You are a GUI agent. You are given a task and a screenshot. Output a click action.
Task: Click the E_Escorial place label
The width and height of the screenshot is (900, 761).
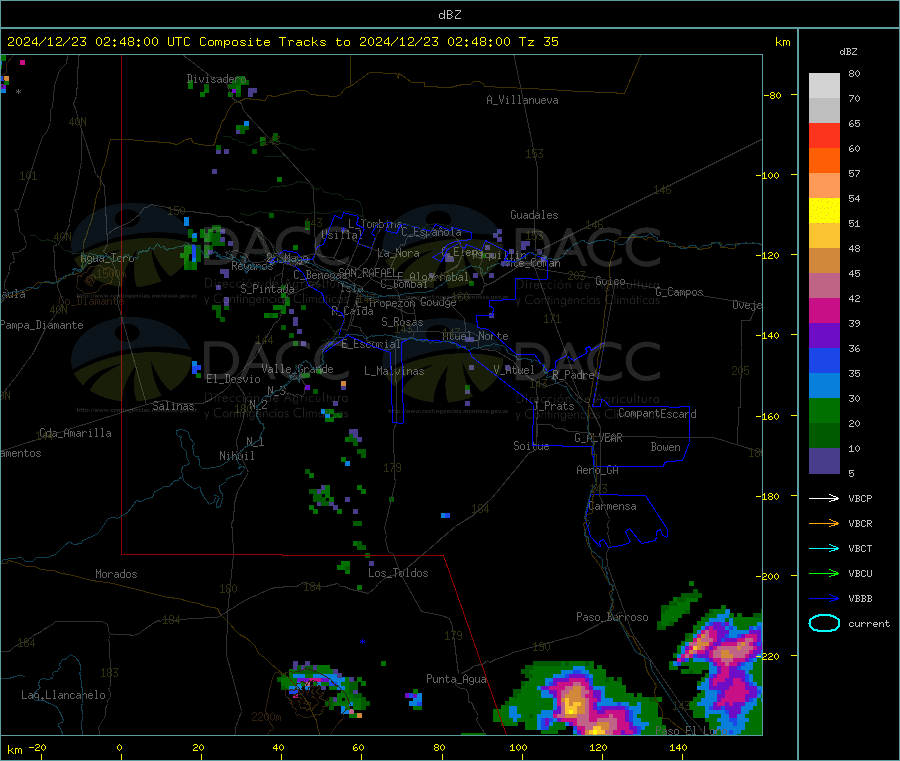click(371, 344)
